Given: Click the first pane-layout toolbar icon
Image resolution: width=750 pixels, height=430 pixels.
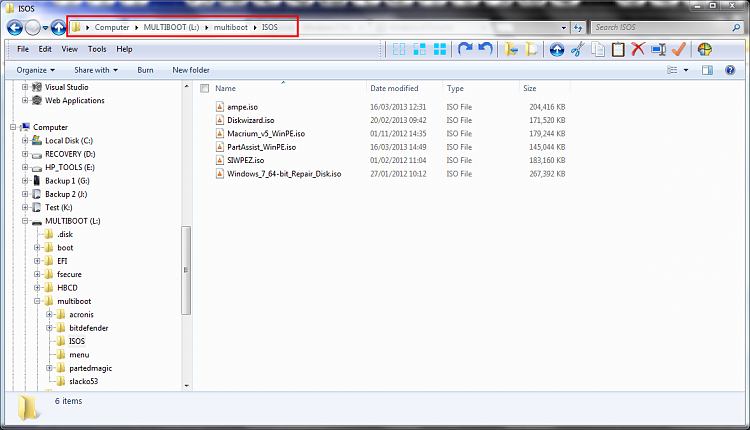Looking at the screenshot, I should pyautogui.click(x=399, y=49).
